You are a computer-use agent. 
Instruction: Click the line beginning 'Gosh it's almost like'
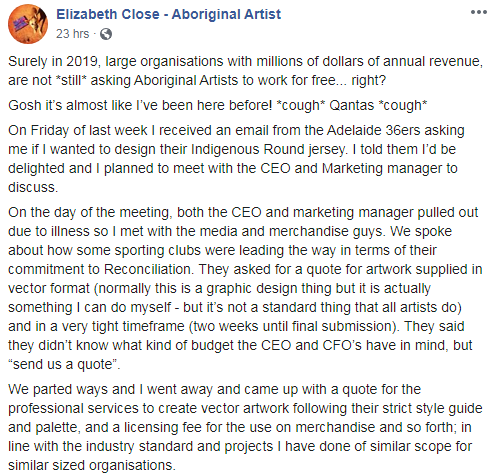point(218,105)
